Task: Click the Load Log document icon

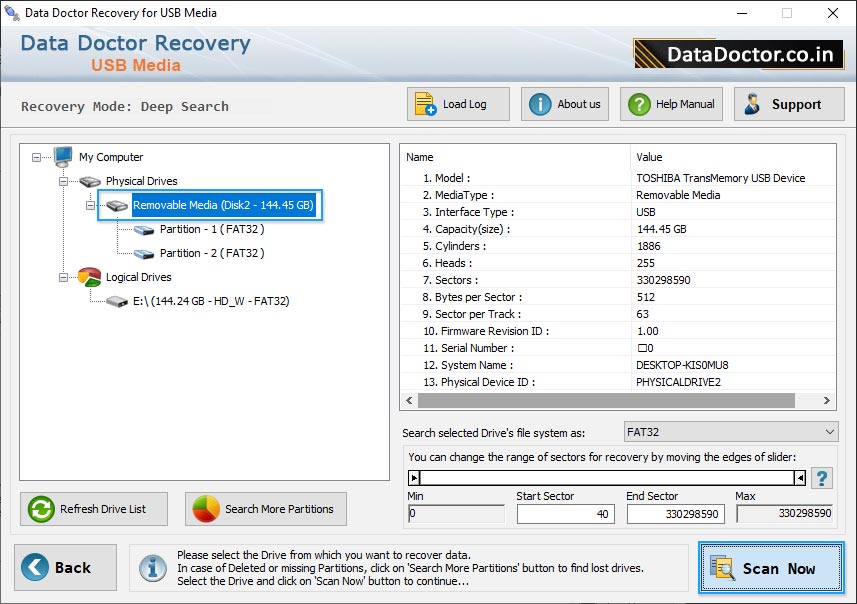Action: coord(425,104)
